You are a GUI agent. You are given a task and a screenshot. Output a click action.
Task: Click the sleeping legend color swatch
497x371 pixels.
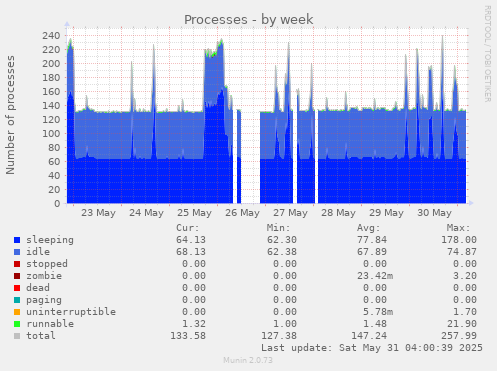[17, 240]
